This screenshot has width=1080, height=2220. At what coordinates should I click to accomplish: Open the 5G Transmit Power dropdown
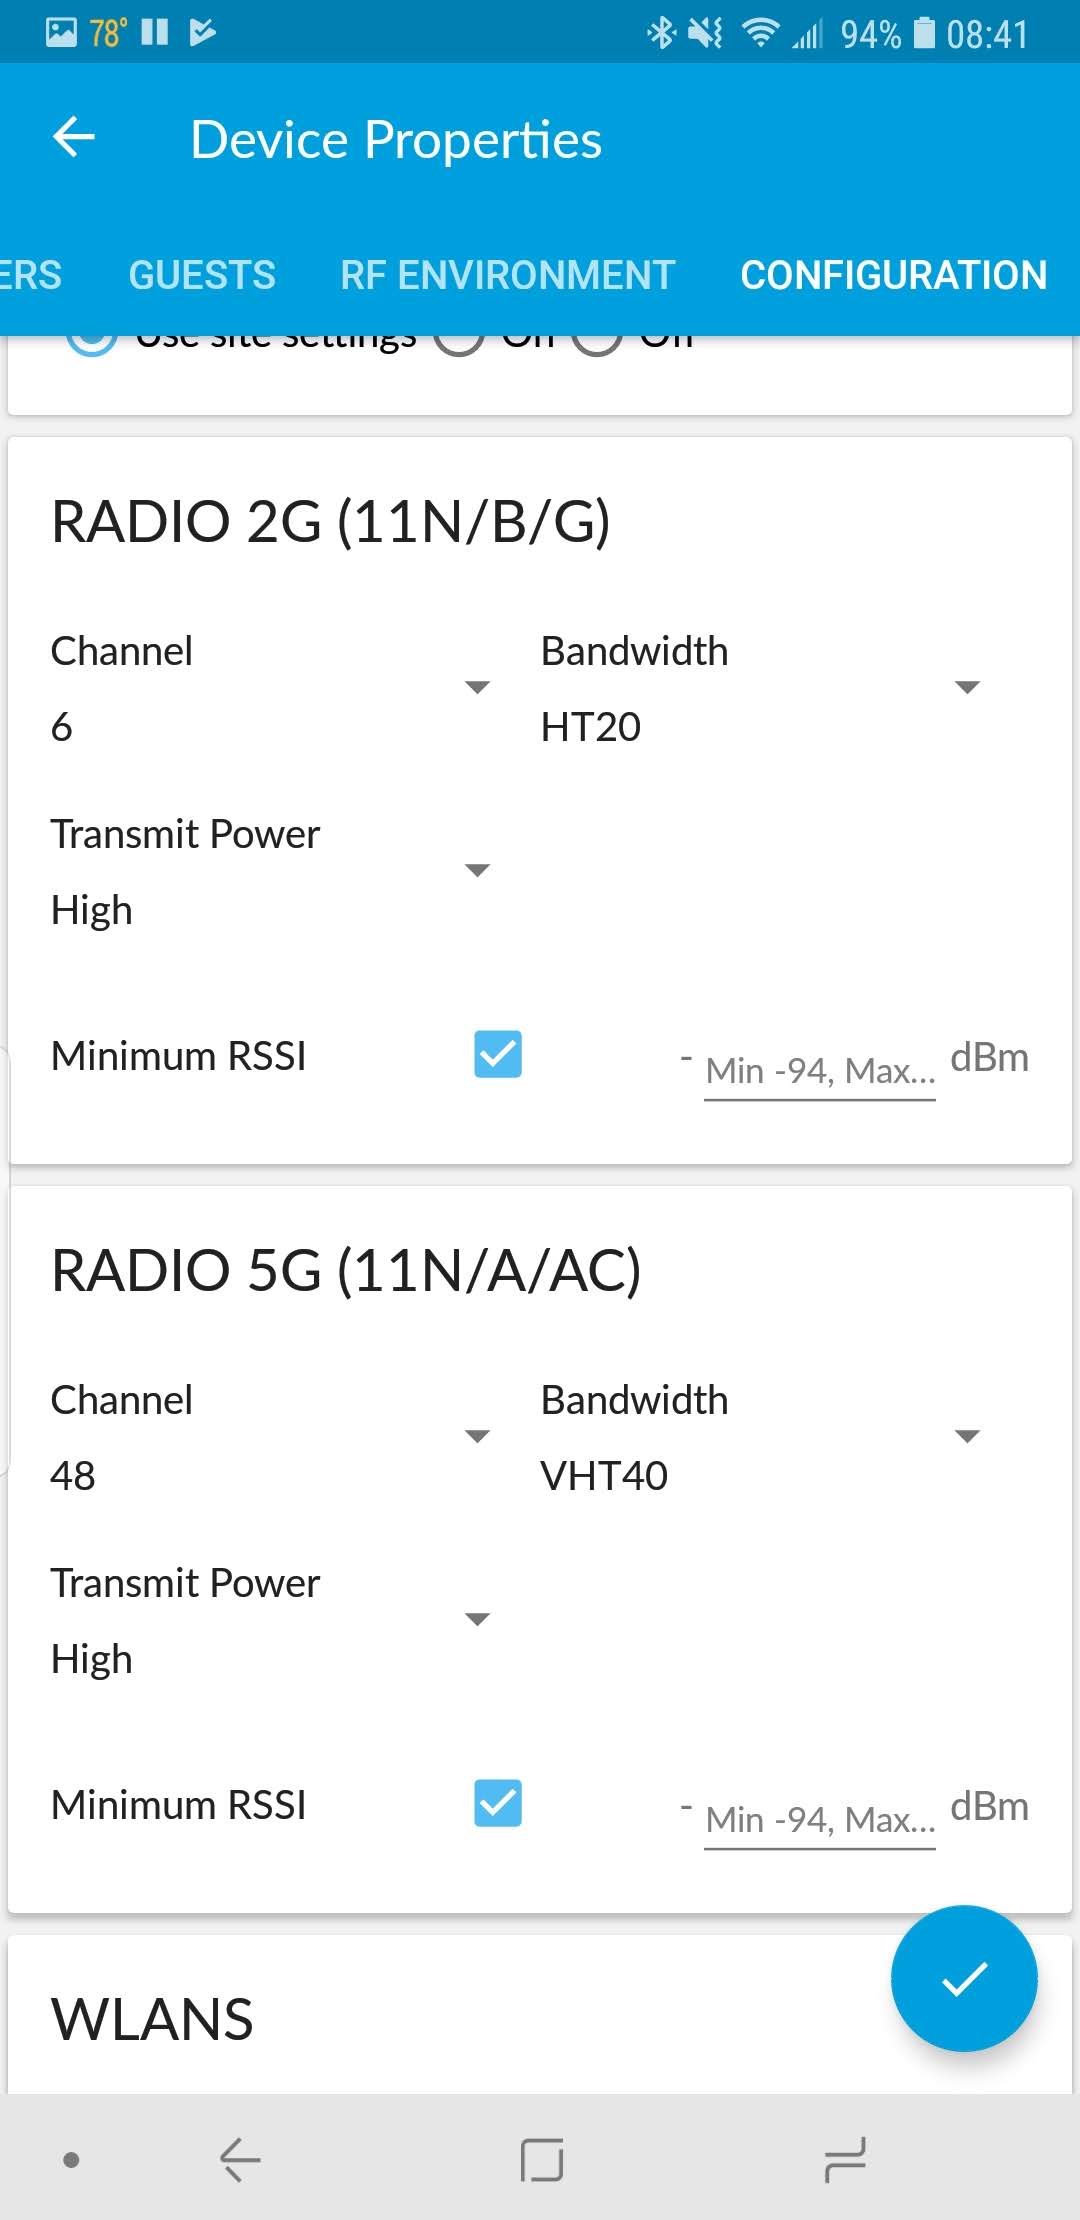coord(478,1617)
